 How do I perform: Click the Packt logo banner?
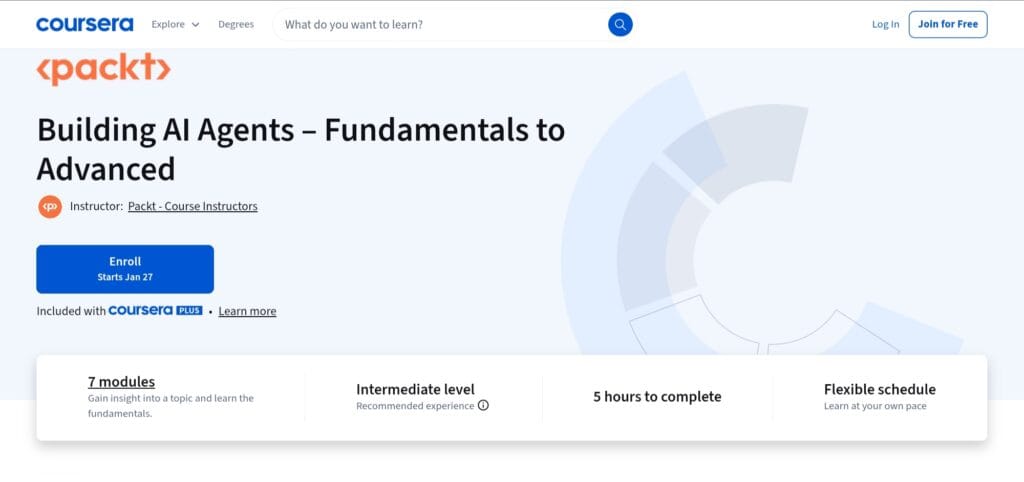(x=104, y=69)
